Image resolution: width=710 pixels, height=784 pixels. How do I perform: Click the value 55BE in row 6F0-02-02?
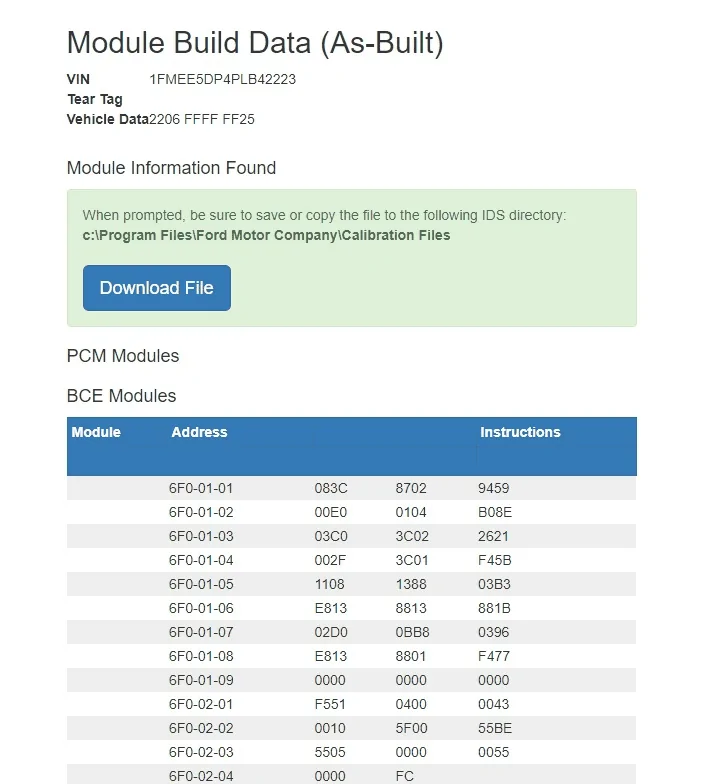pyautogui.click(x=494, y=728)
